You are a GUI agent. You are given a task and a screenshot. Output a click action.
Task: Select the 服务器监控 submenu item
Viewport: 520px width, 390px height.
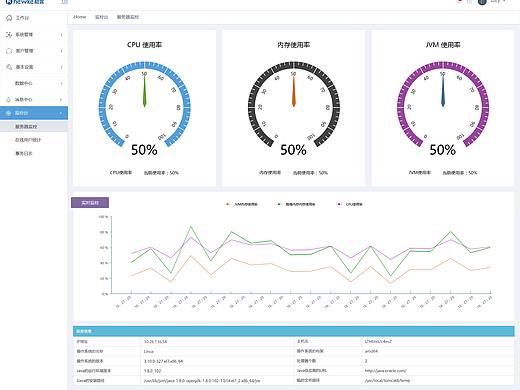pyautogui.click(x=26, y=127)
